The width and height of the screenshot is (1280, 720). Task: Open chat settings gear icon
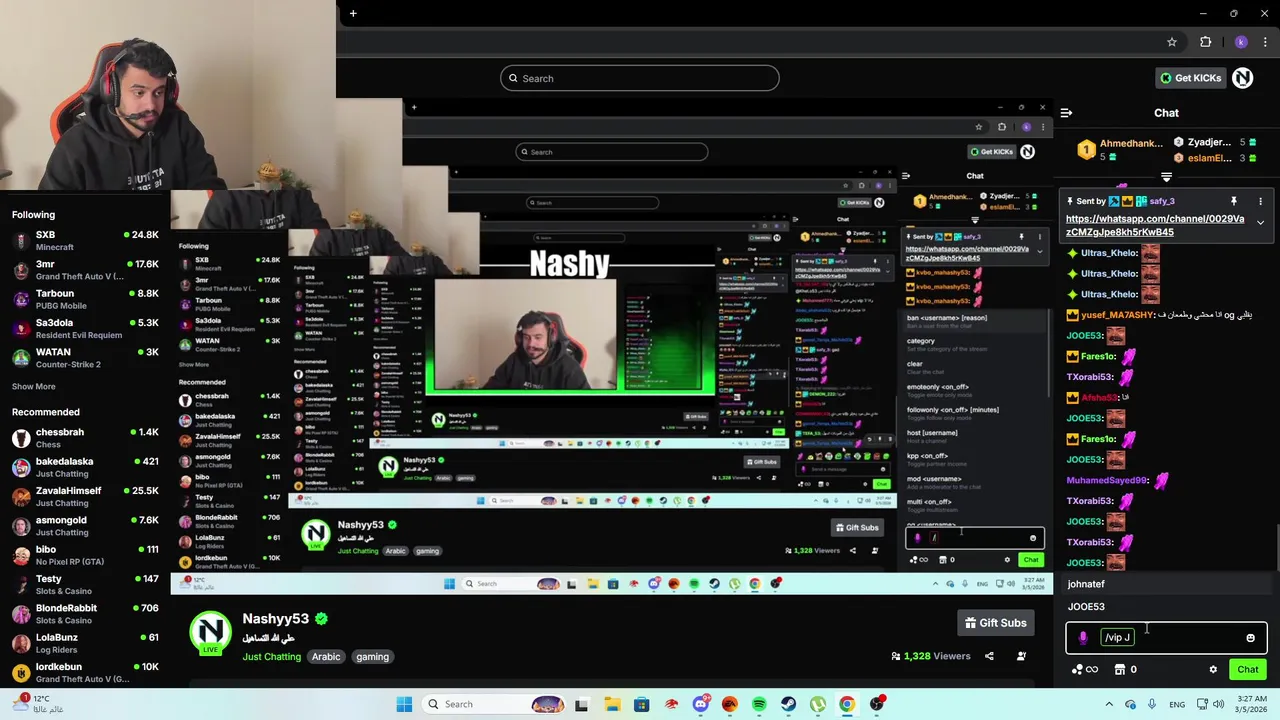[x=1213, y=670]
